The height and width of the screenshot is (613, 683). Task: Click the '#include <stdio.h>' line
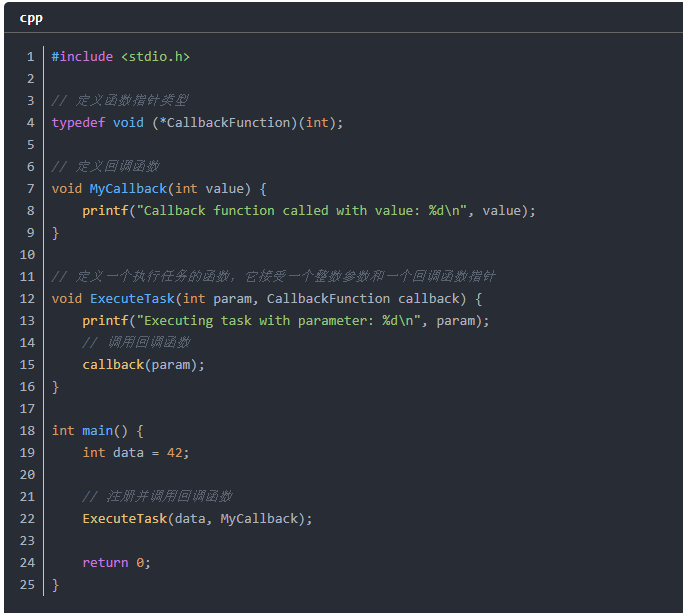[121, 57]
